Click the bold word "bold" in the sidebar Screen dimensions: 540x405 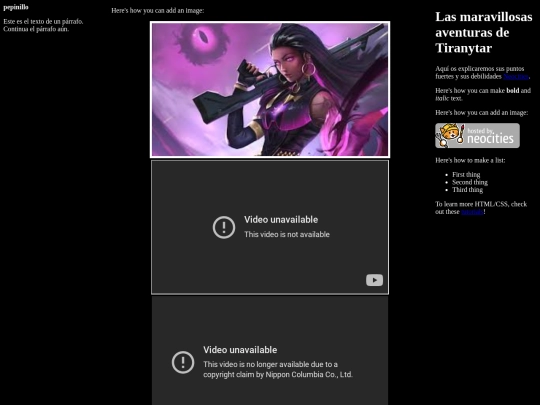(513, 91)
